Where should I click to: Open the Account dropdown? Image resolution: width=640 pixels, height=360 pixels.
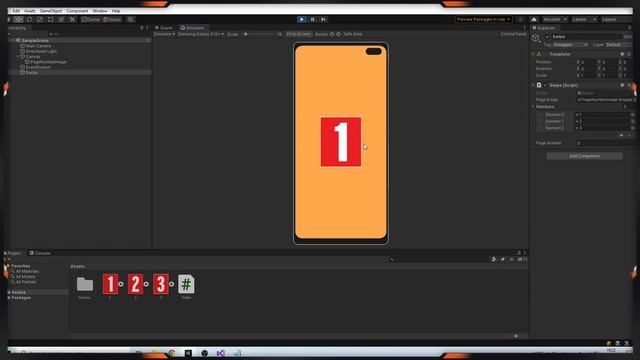pos(555,19)
